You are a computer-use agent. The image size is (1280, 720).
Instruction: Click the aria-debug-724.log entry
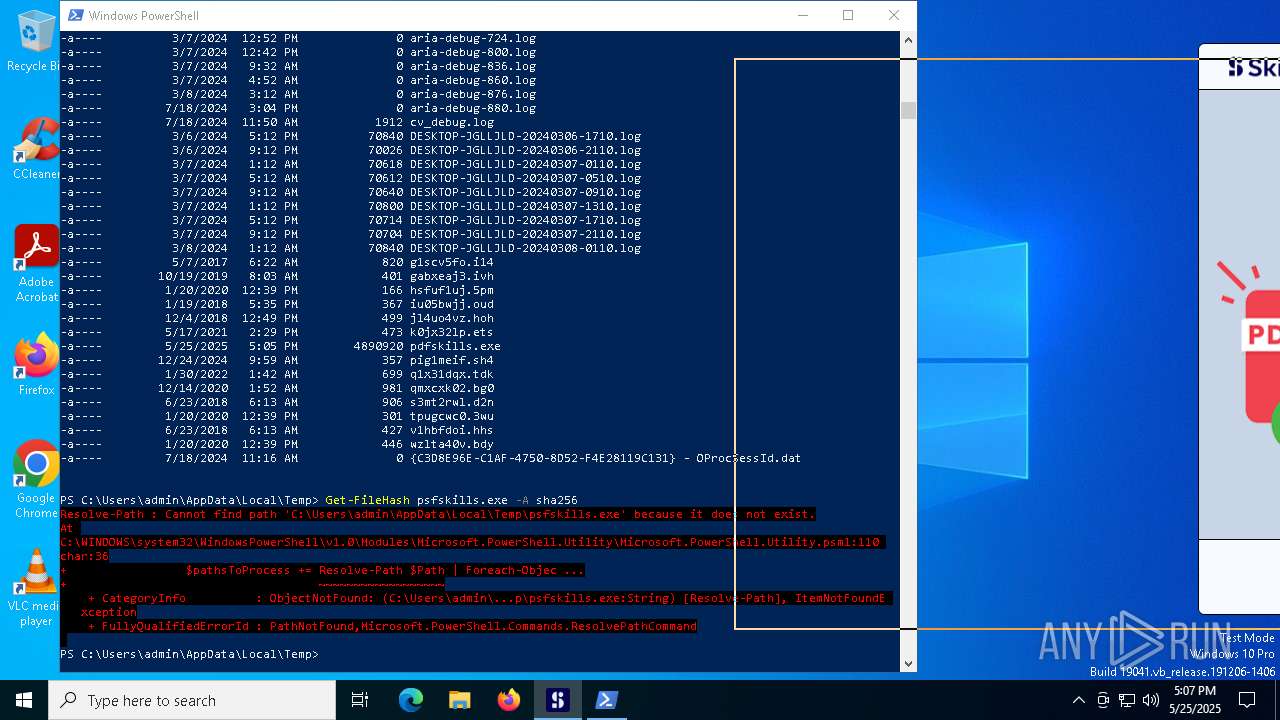[473, 38]
